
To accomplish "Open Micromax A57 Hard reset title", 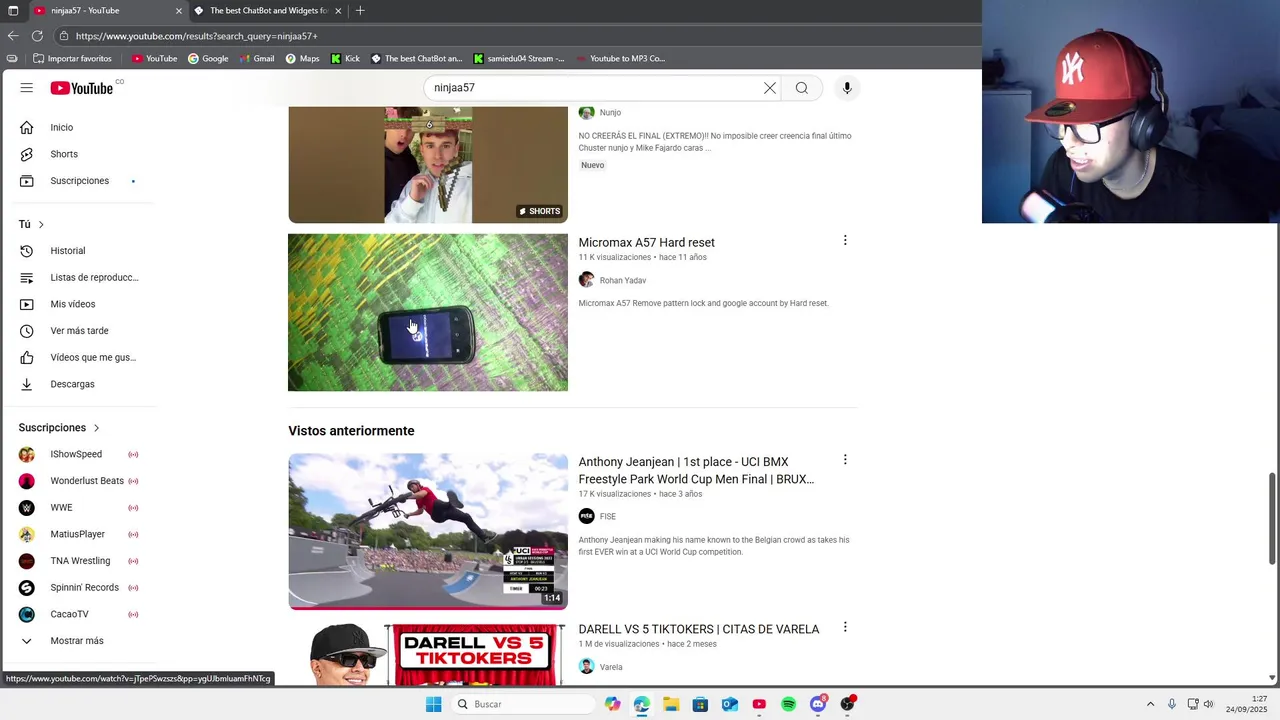I will click(x=646, y=242).
